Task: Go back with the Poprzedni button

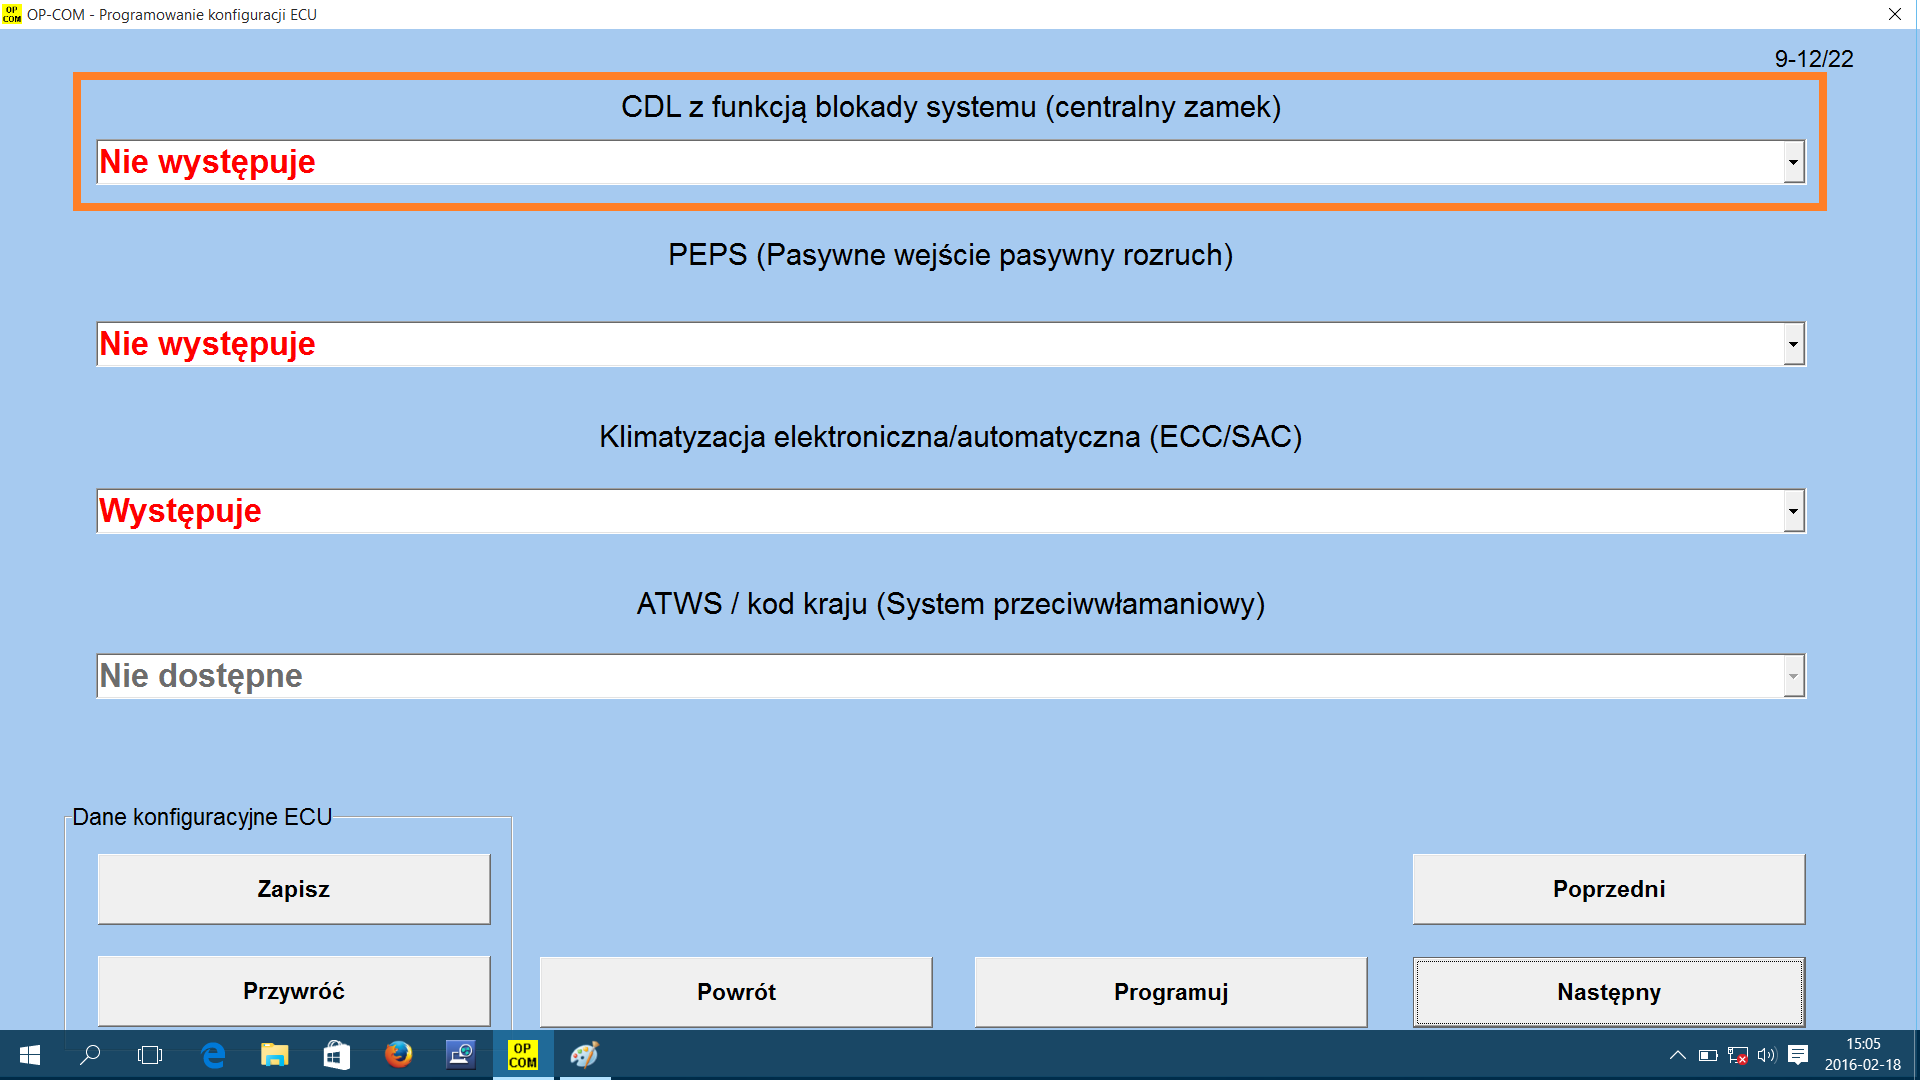Action: (x=1608, y=889)
